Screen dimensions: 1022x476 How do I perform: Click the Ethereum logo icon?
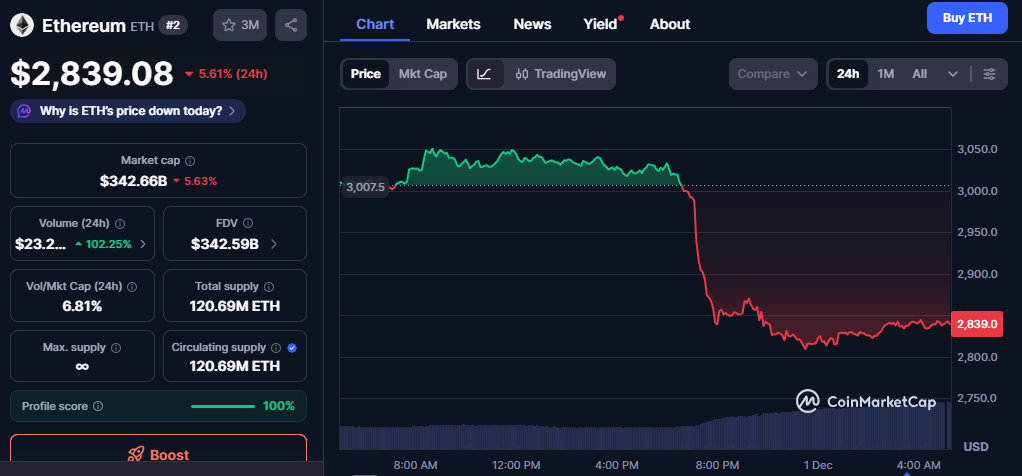tap(21, 24)
